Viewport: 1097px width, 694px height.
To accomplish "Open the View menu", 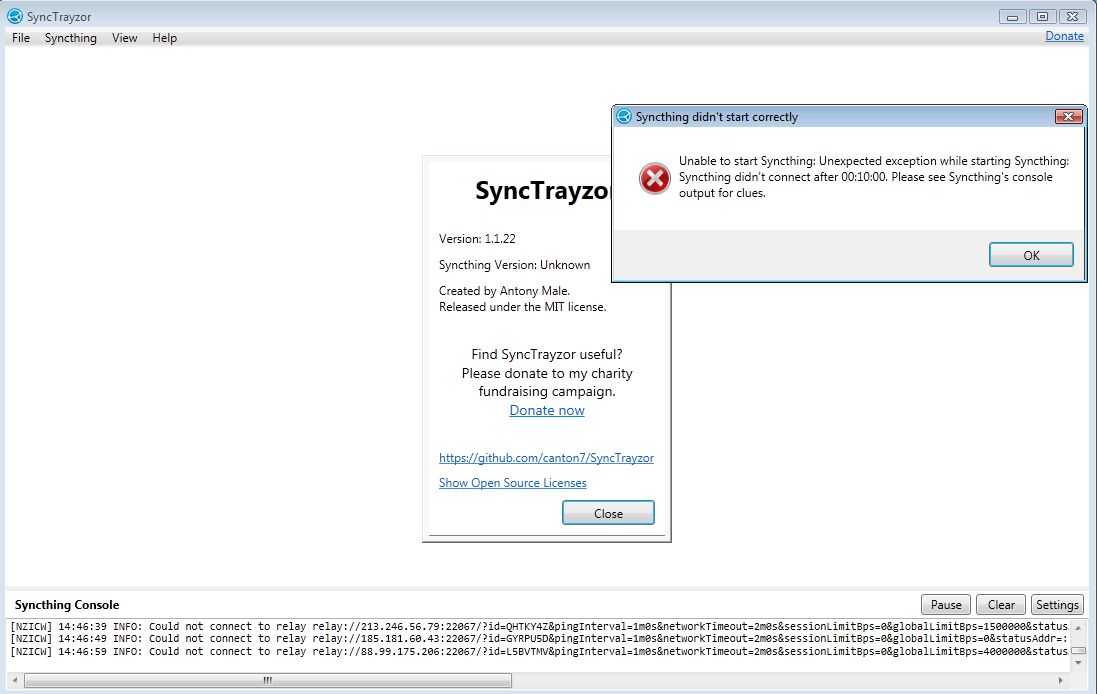I will [x=124, y=38].
